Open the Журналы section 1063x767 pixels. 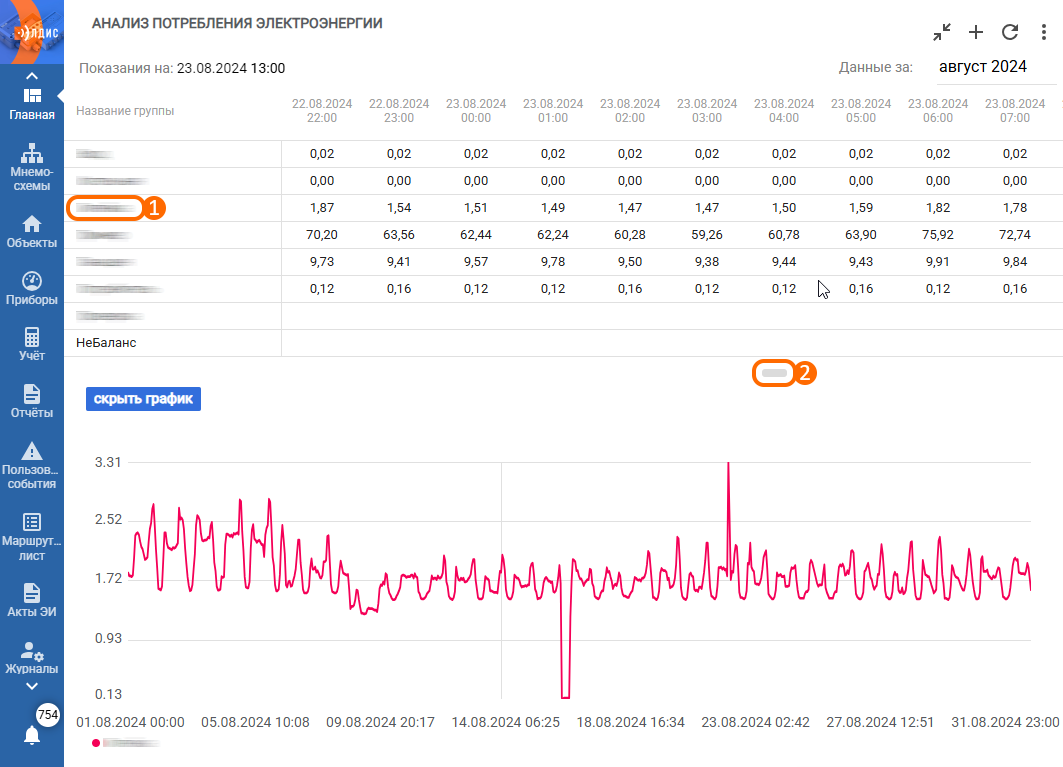pos(32,652)
